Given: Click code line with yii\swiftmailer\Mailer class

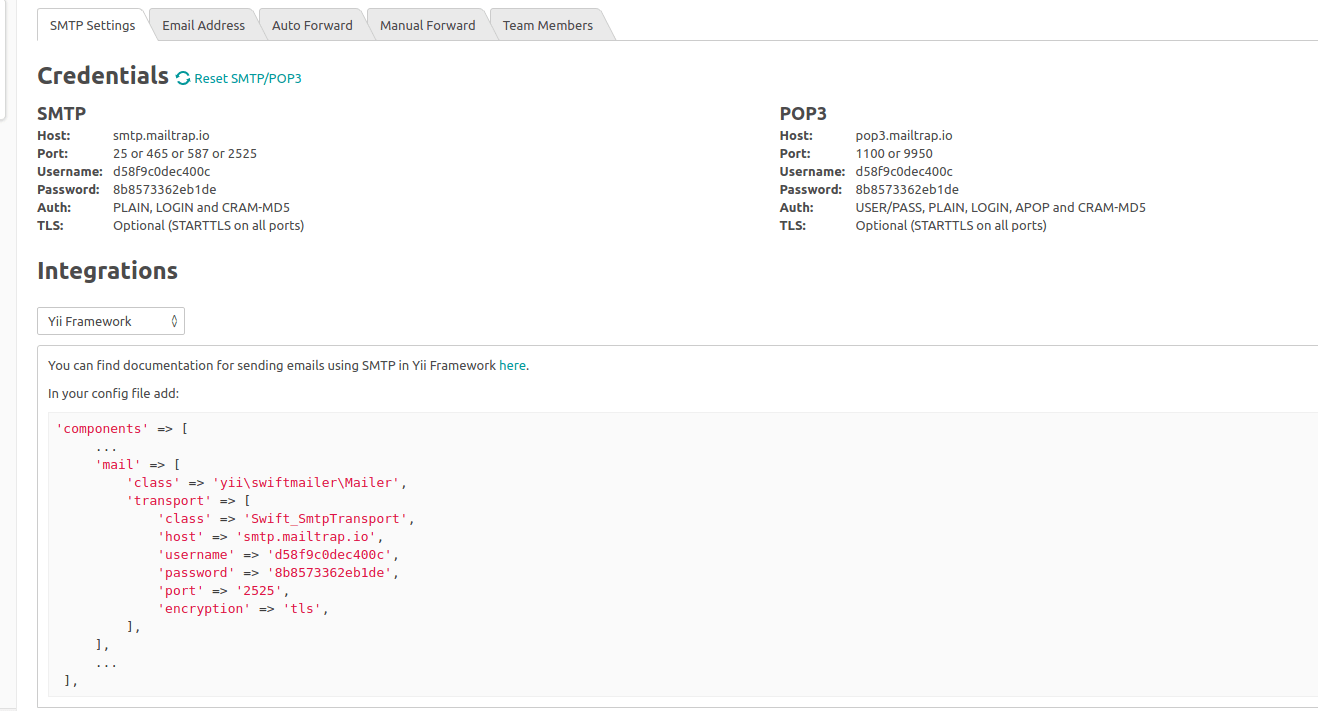Looking at the screenshot, I should [x=267, y=482].
